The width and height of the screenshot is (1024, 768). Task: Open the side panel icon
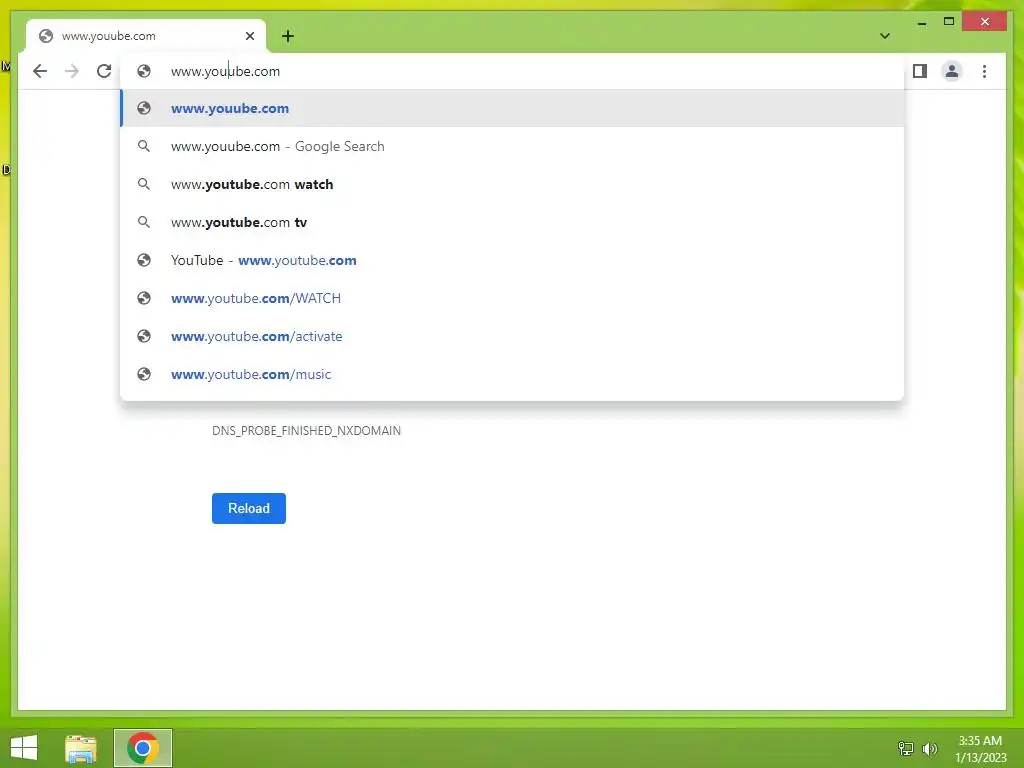click(920, 71)
